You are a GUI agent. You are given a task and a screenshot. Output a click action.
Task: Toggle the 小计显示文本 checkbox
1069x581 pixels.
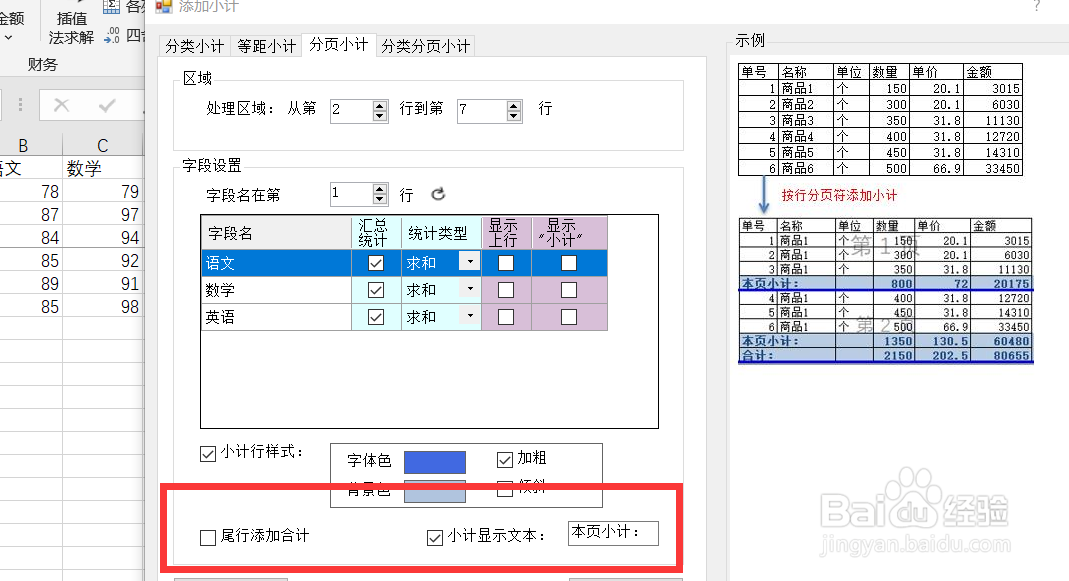click(435, 538)
